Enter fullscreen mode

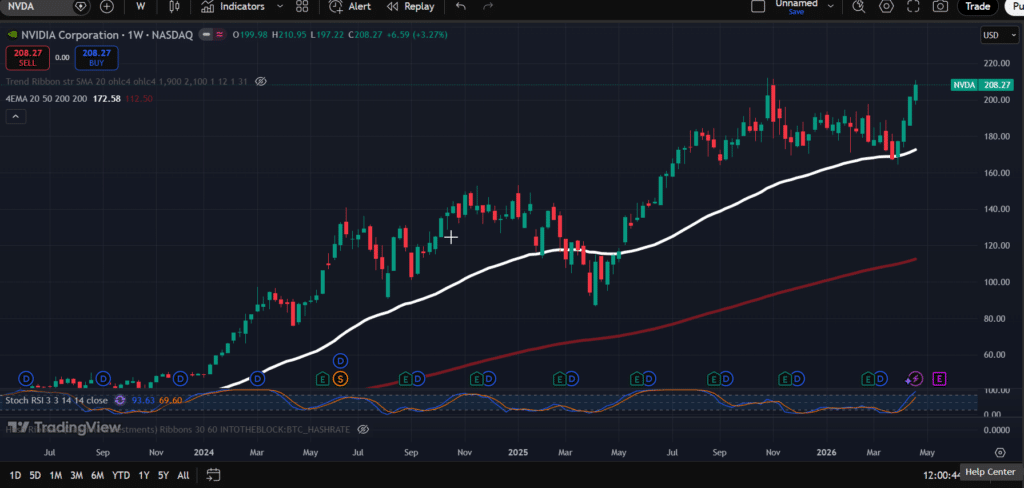click(913, 7)
